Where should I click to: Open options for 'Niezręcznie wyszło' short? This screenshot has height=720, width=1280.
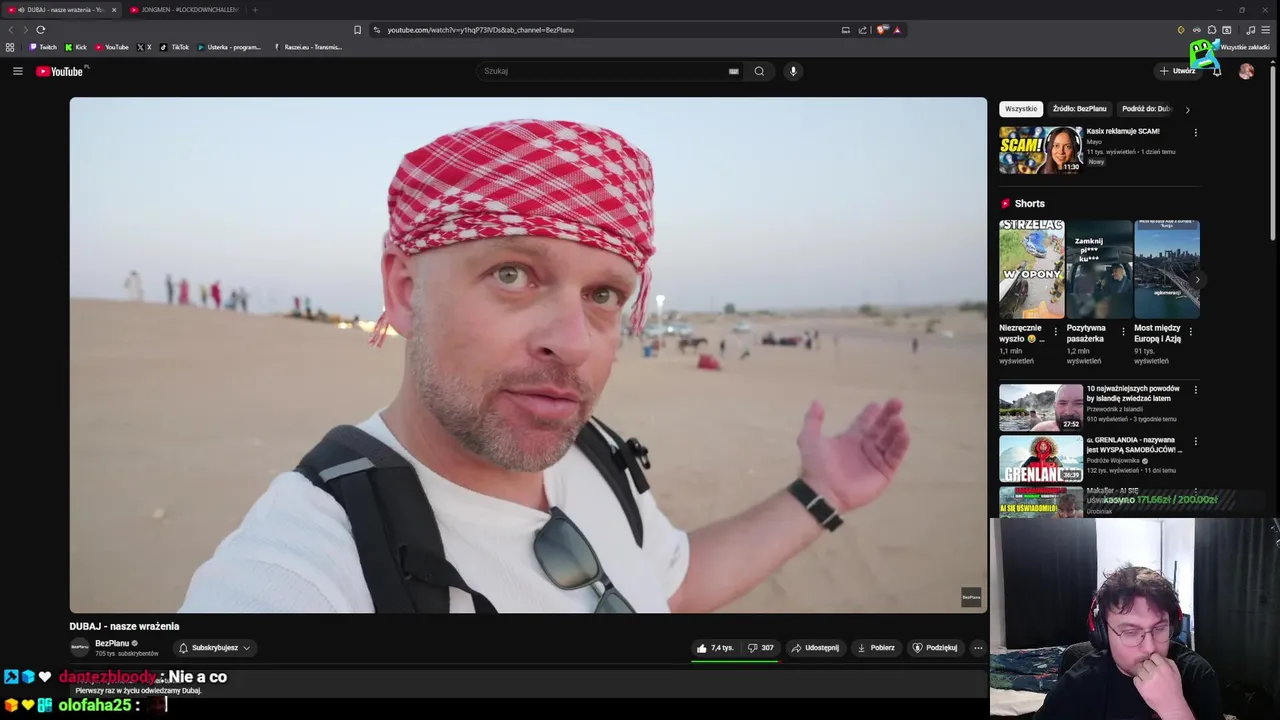1055,332
